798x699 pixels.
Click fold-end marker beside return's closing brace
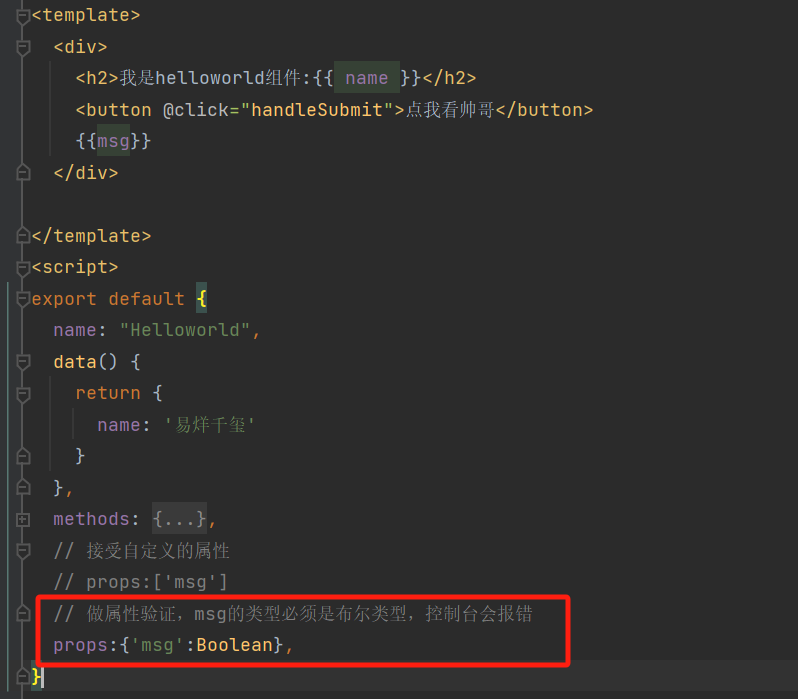click(23, 456)
